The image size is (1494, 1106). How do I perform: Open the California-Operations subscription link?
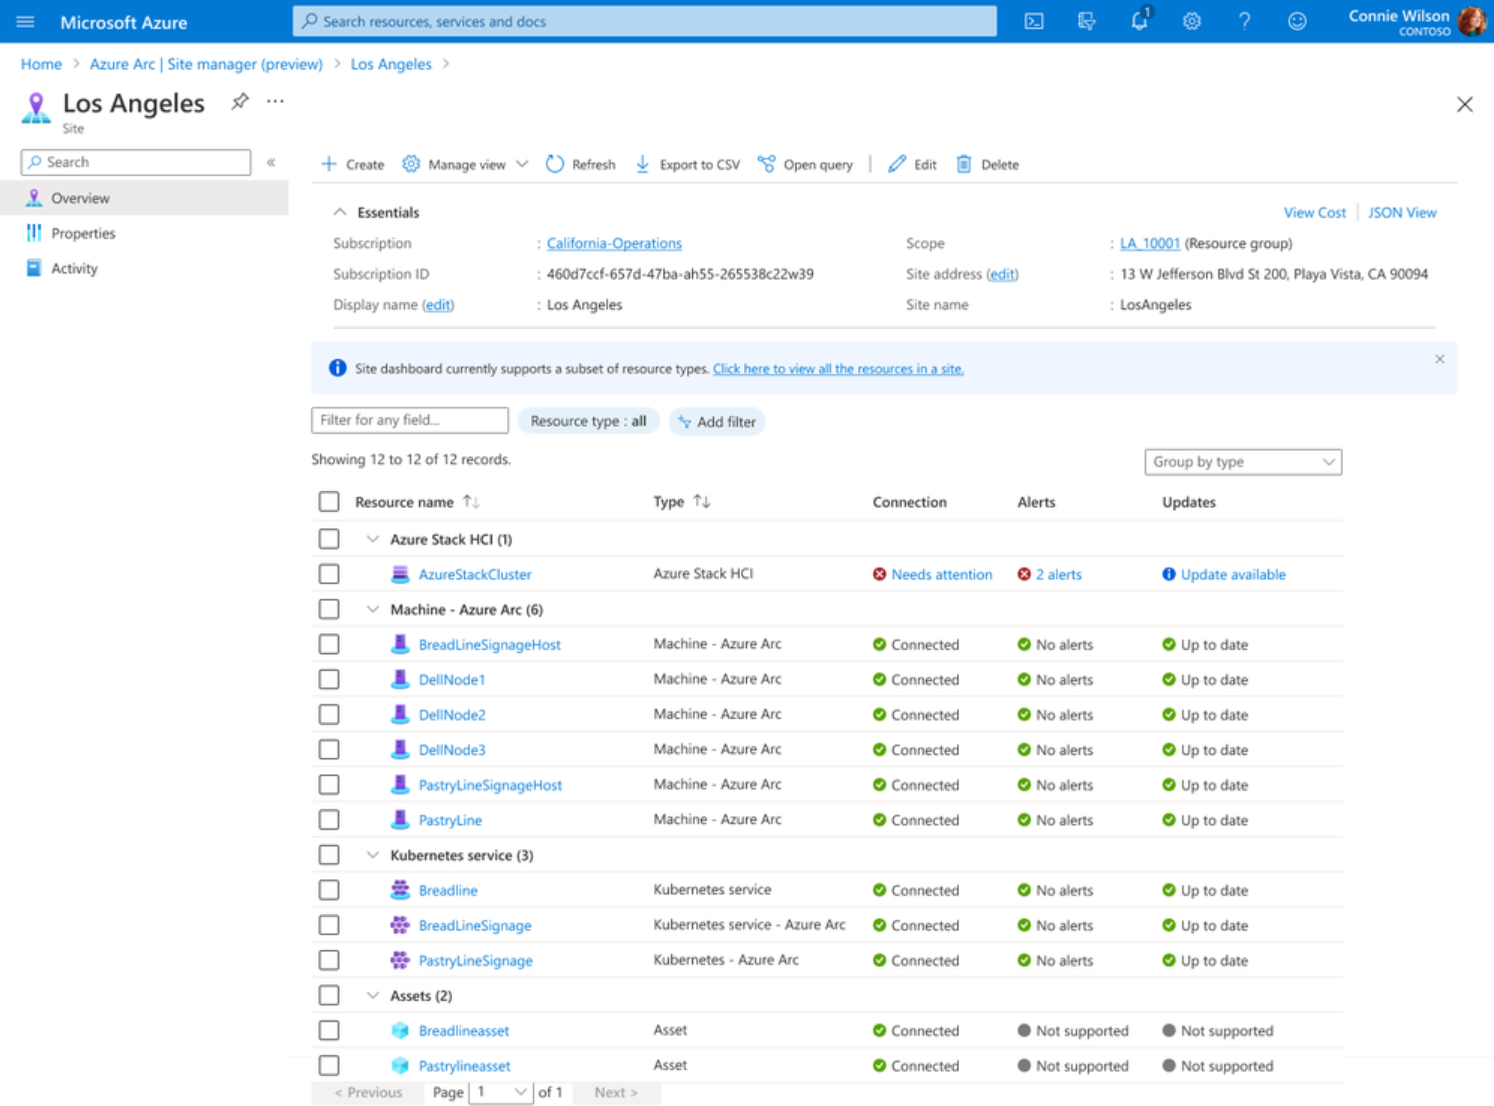pyautogui.click(x=614, y=243)
